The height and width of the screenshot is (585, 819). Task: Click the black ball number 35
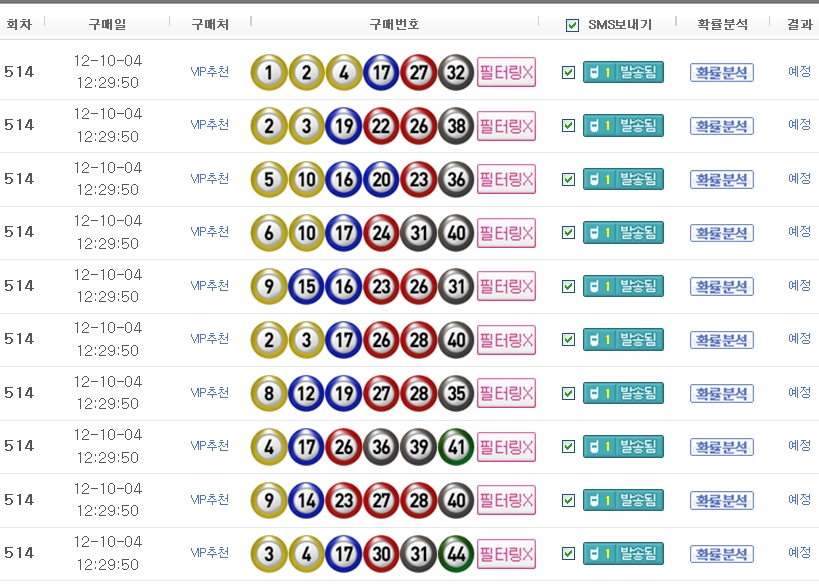pyautogui.click(x=456, y=393)
